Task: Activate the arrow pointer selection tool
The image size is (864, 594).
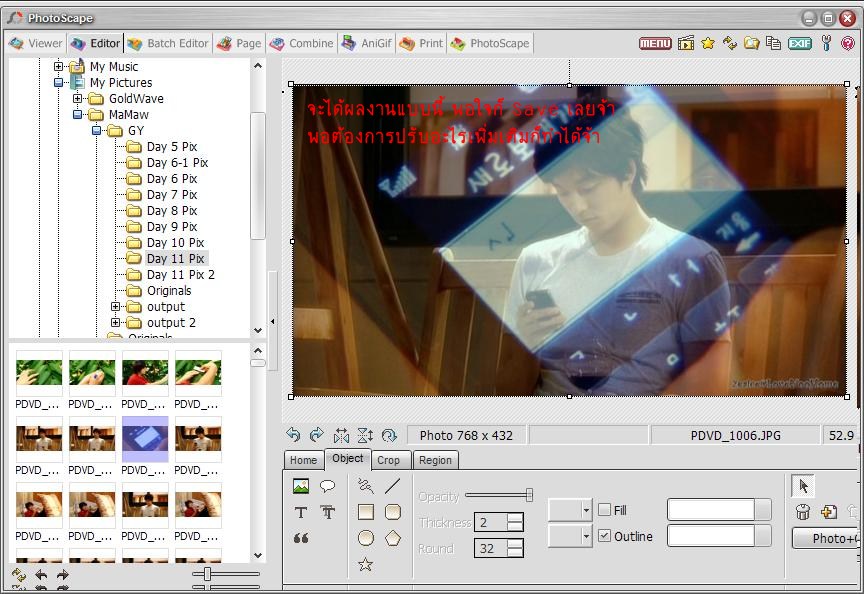Action: [803, 486]
